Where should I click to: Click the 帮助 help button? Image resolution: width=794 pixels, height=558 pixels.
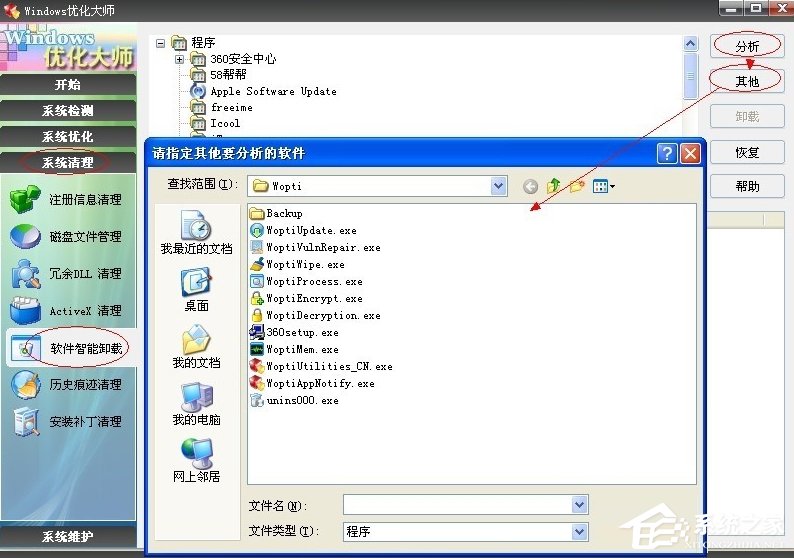tap(747, 186)
